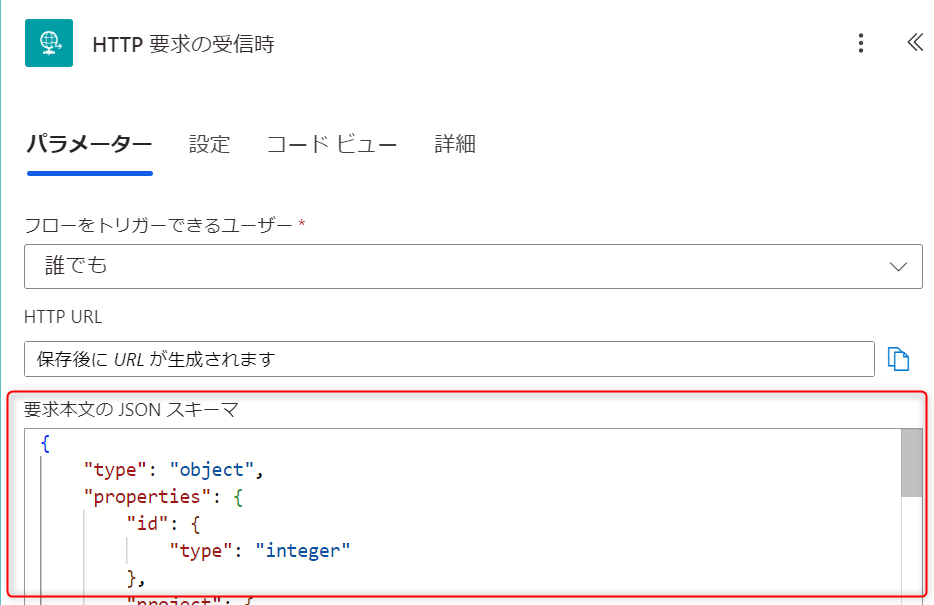Click the "properties" key in schema

pyautogui.click(x=147, y=497)
